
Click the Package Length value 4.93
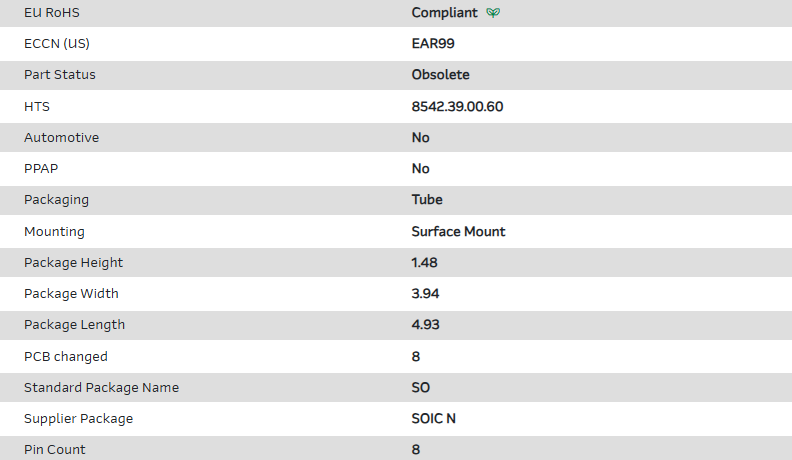425,325
